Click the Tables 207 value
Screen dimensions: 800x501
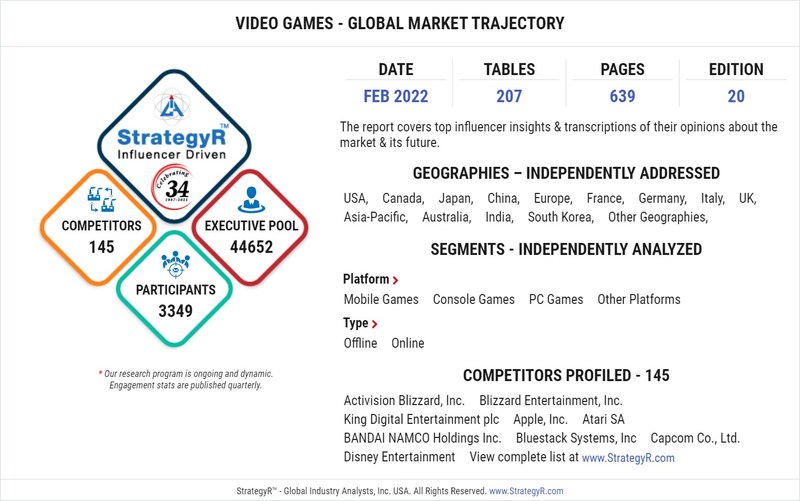[x=509, y=97]
